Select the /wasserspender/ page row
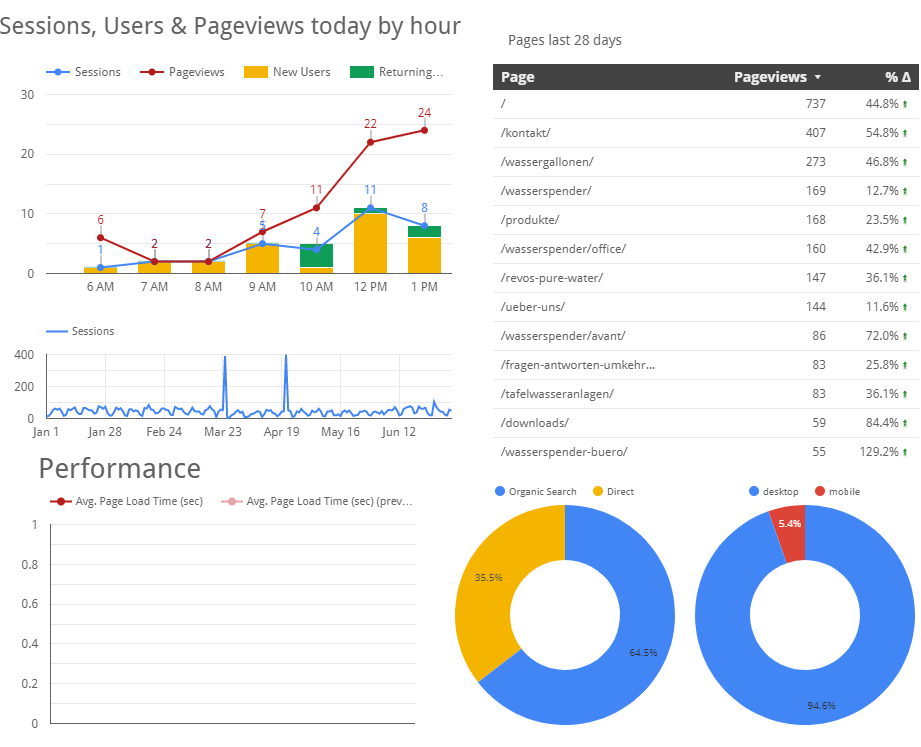This screenshot has width=921, height=747. pyautogui.click(x=705, y=191)
